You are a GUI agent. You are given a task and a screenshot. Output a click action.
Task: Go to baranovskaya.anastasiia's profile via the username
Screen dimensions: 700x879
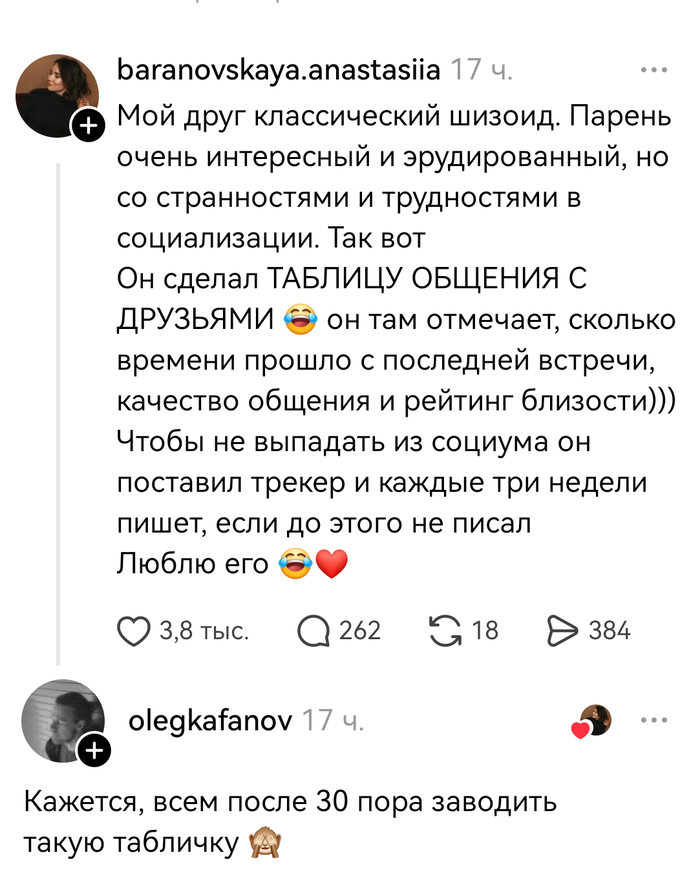click(278, 71)
